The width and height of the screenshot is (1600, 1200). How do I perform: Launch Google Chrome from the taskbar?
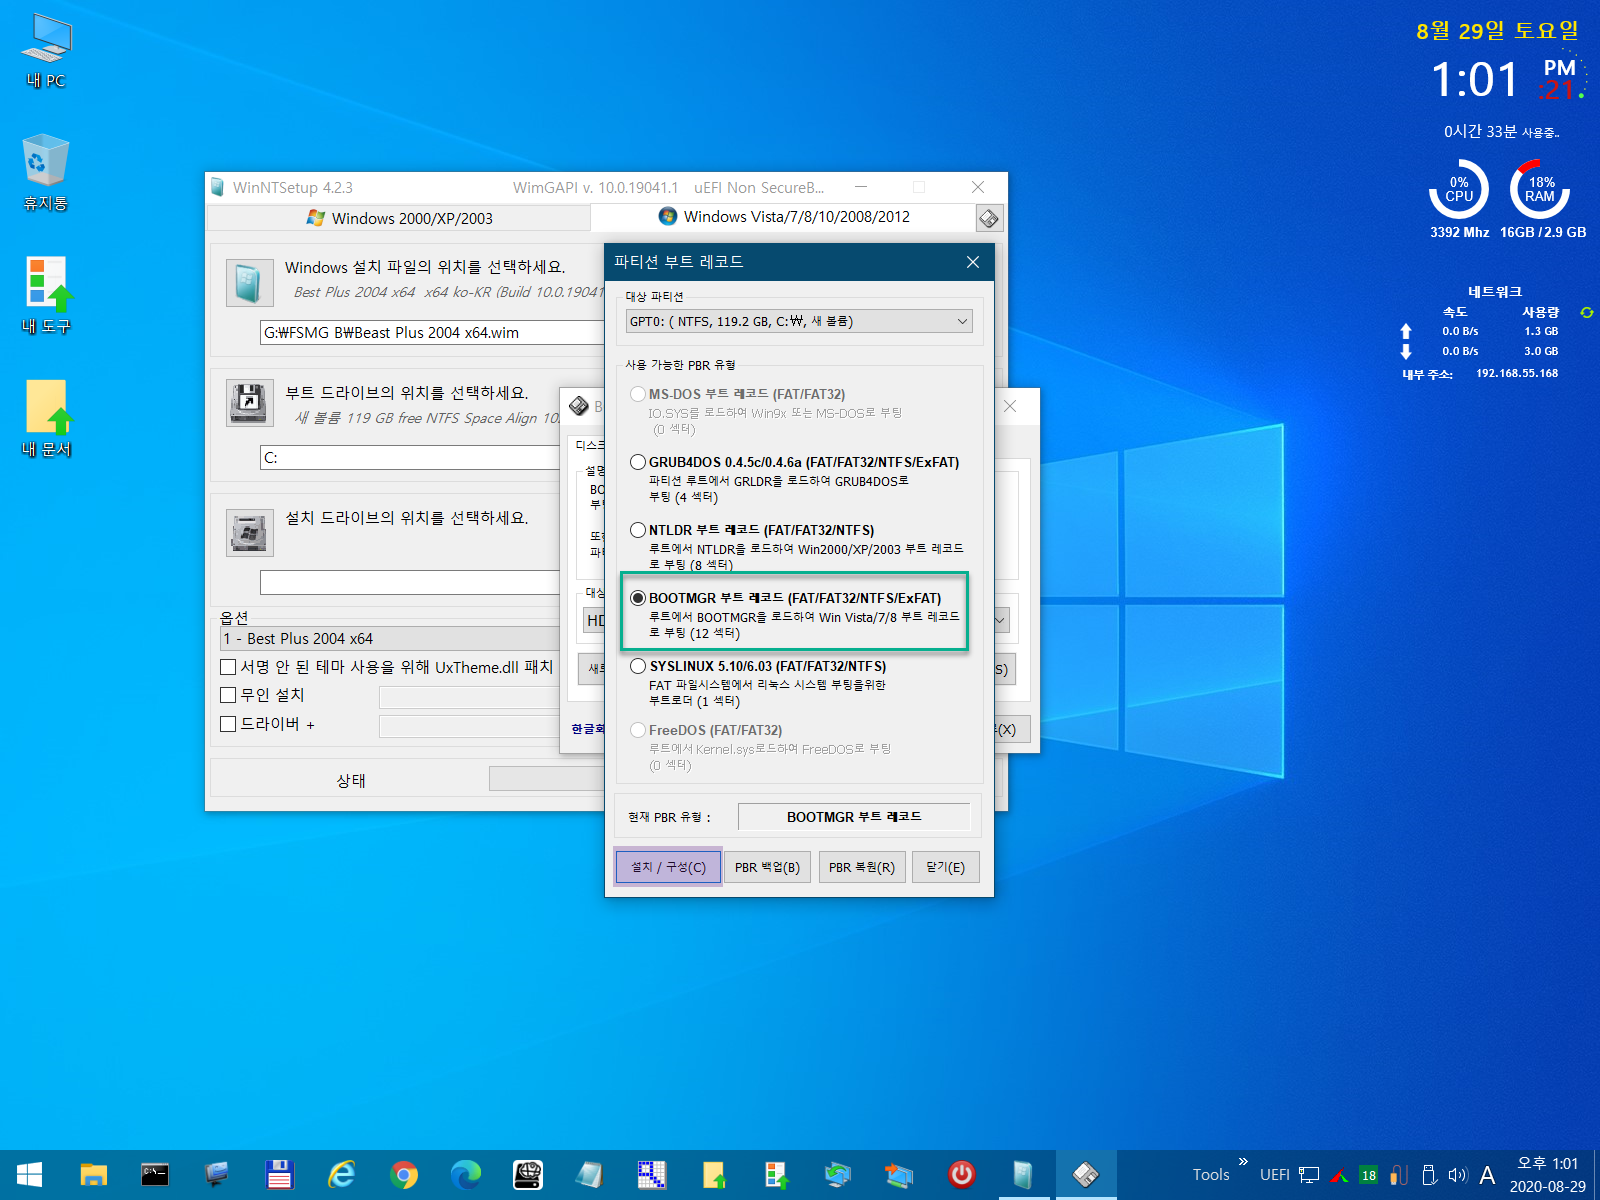pos(404,1174)
